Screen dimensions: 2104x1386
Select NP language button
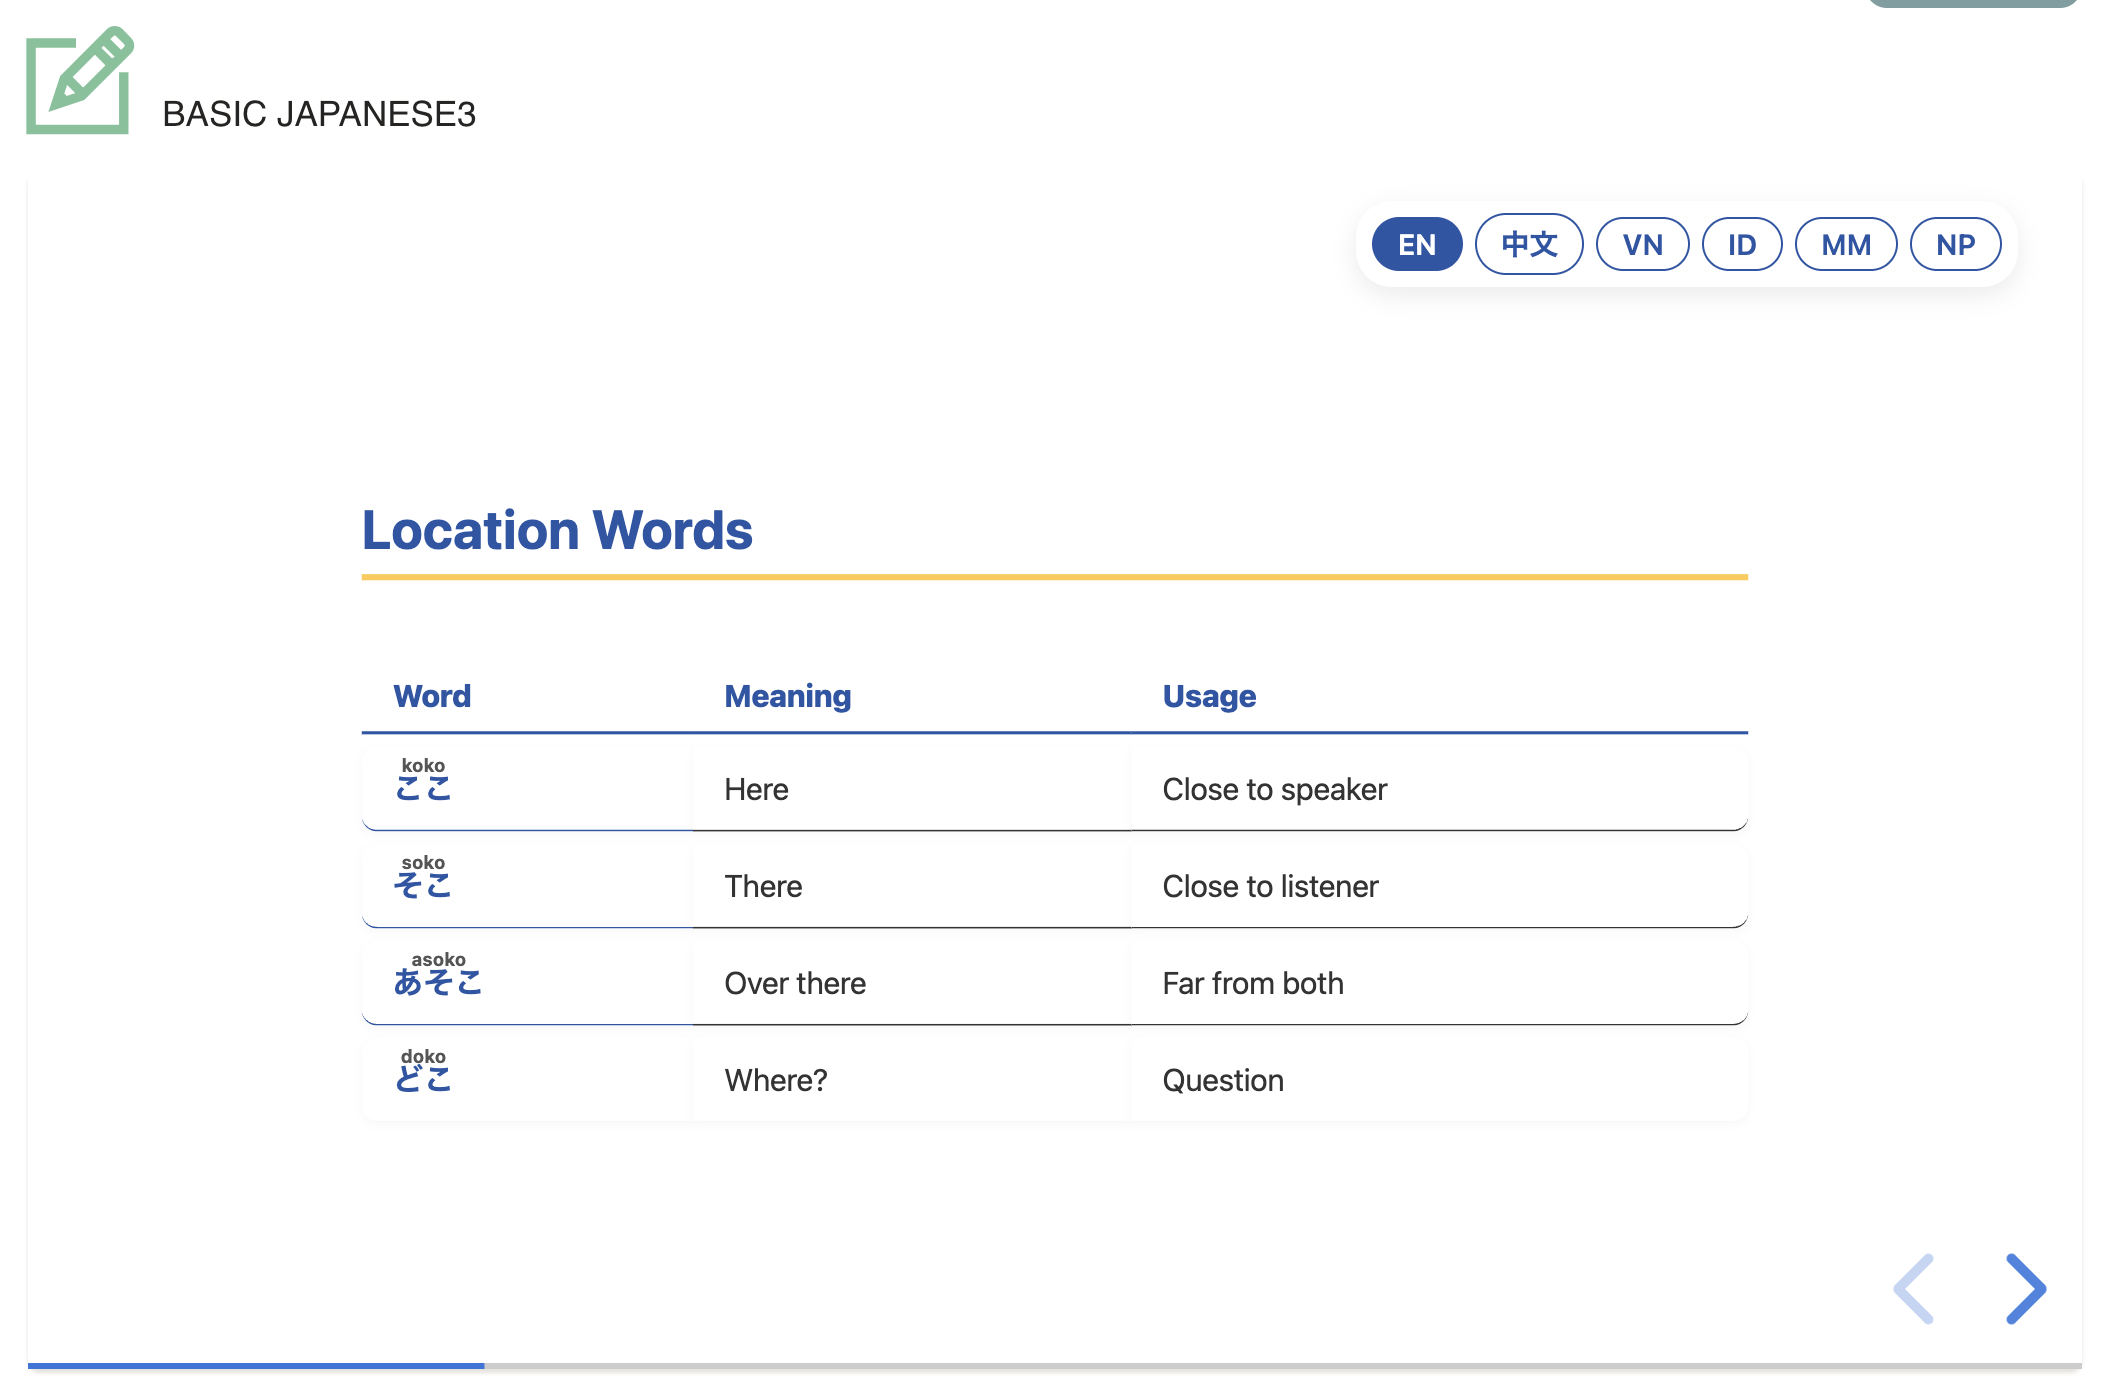(x=1955, y=245)
